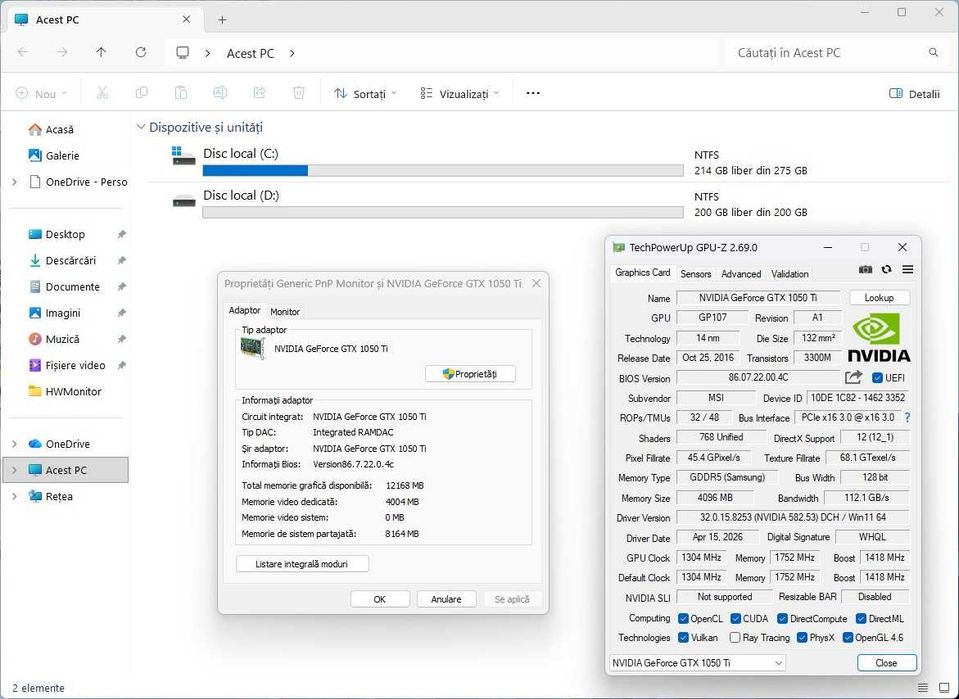The image size is (959, 699).
Task: Click the Proprietăți button
Action: pos(470,374)
